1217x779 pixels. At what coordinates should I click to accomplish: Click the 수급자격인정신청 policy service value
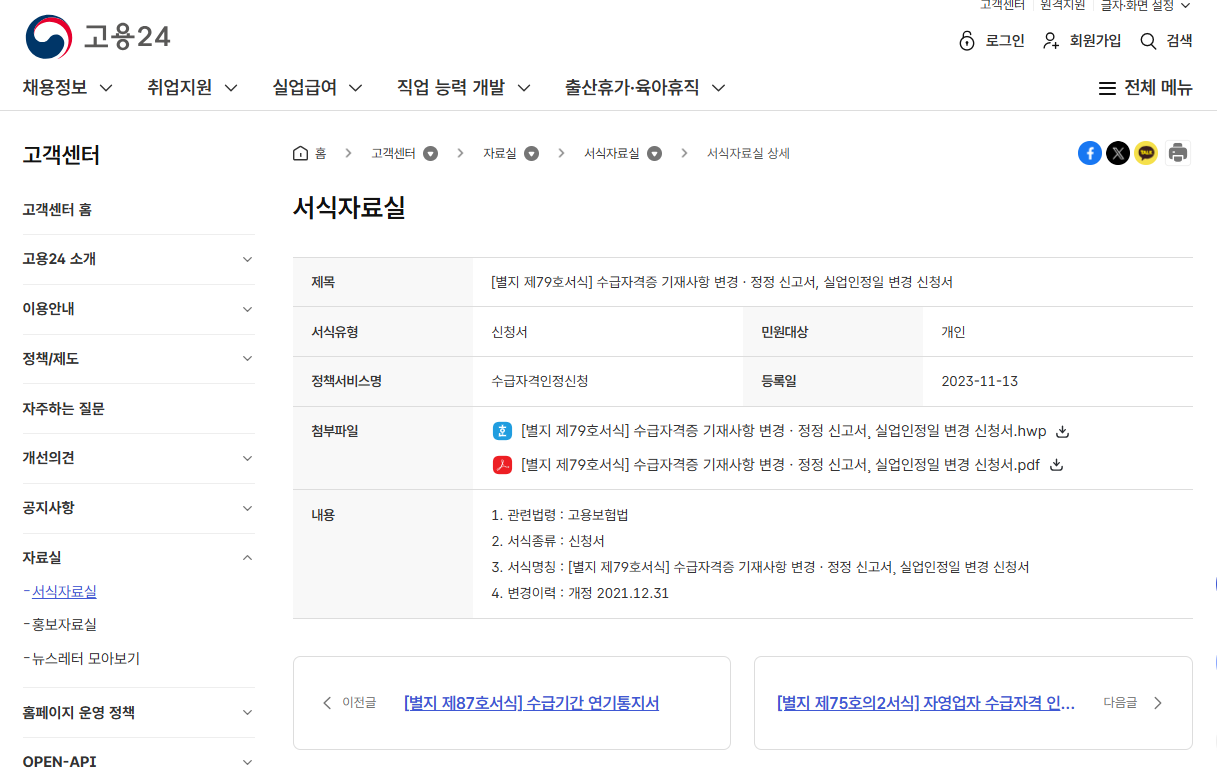click(x=539, y=381)
